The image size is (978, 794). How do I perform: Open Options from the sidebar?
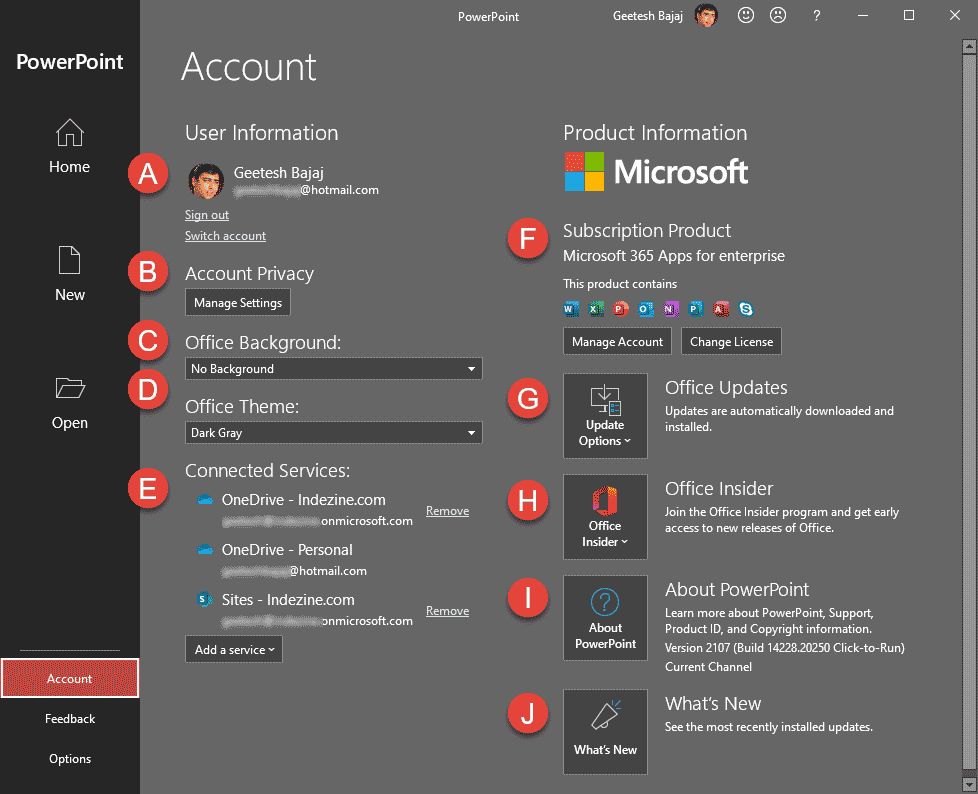[x=70, y=758]
